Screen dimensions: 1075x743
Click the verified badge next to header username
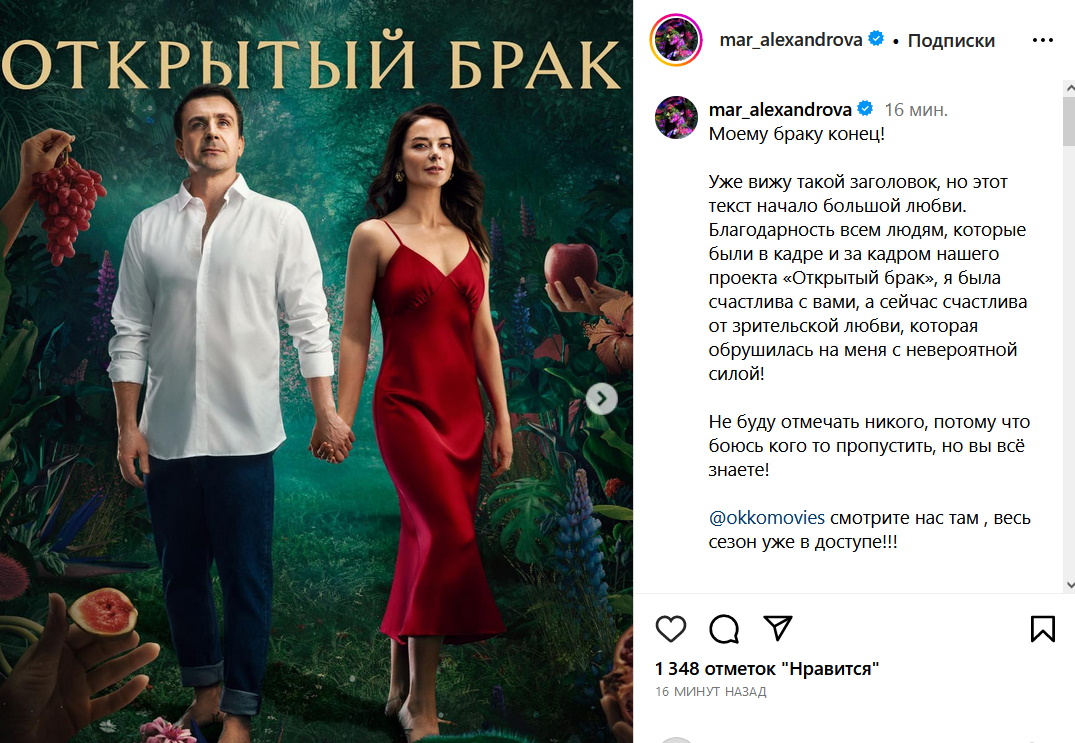875,39
